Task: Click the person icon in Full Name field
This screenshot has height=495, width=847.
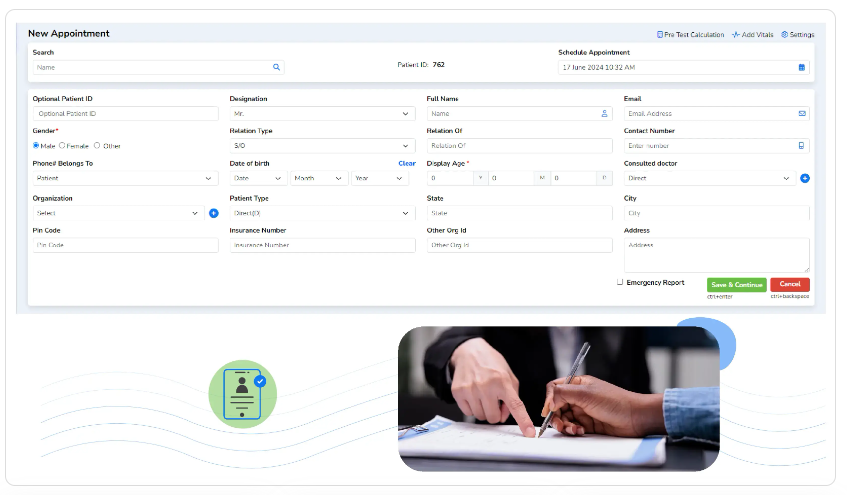Action: (604, 113)
